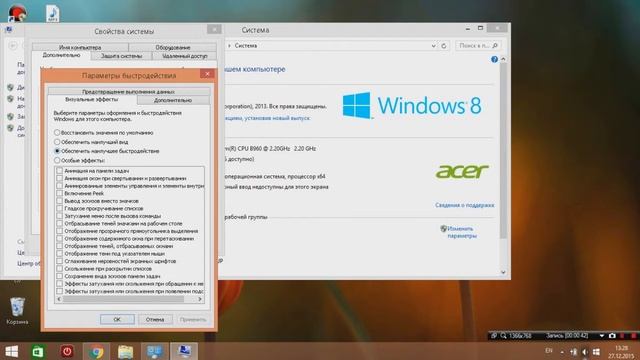Click the red power icon on taskbar
Image resolution: width=640 pixels, height=360 pixels.
[x=67, y=351]
